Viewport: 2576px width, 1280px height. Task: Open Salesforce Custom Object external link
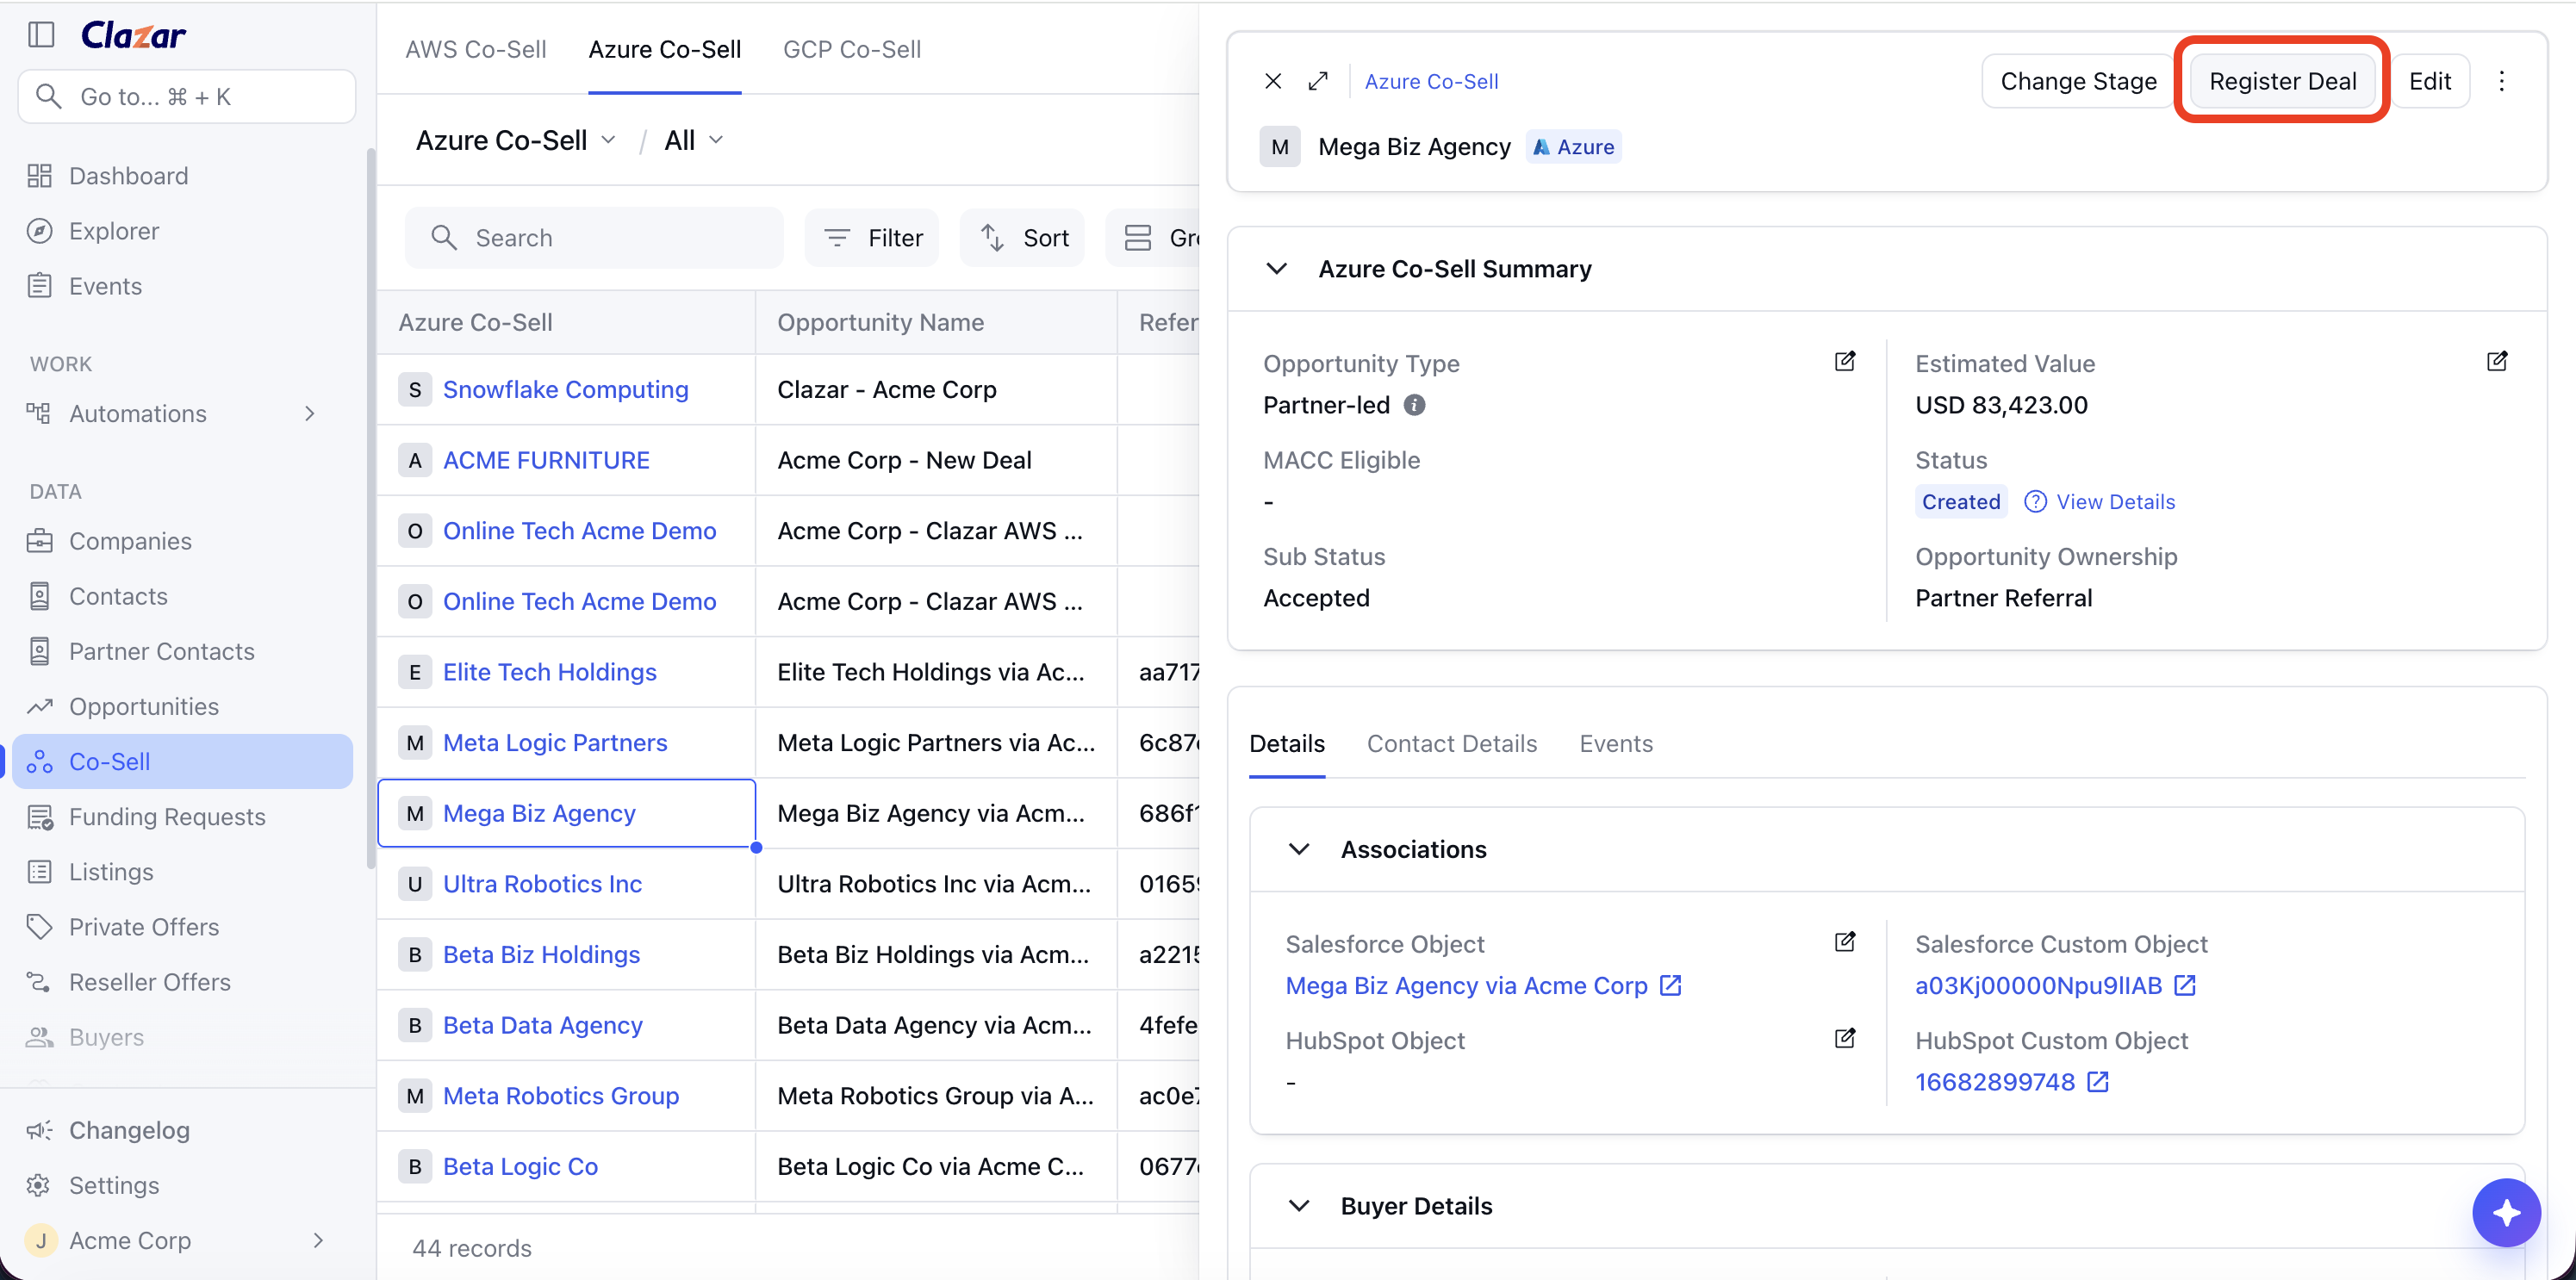(2185, 985)
